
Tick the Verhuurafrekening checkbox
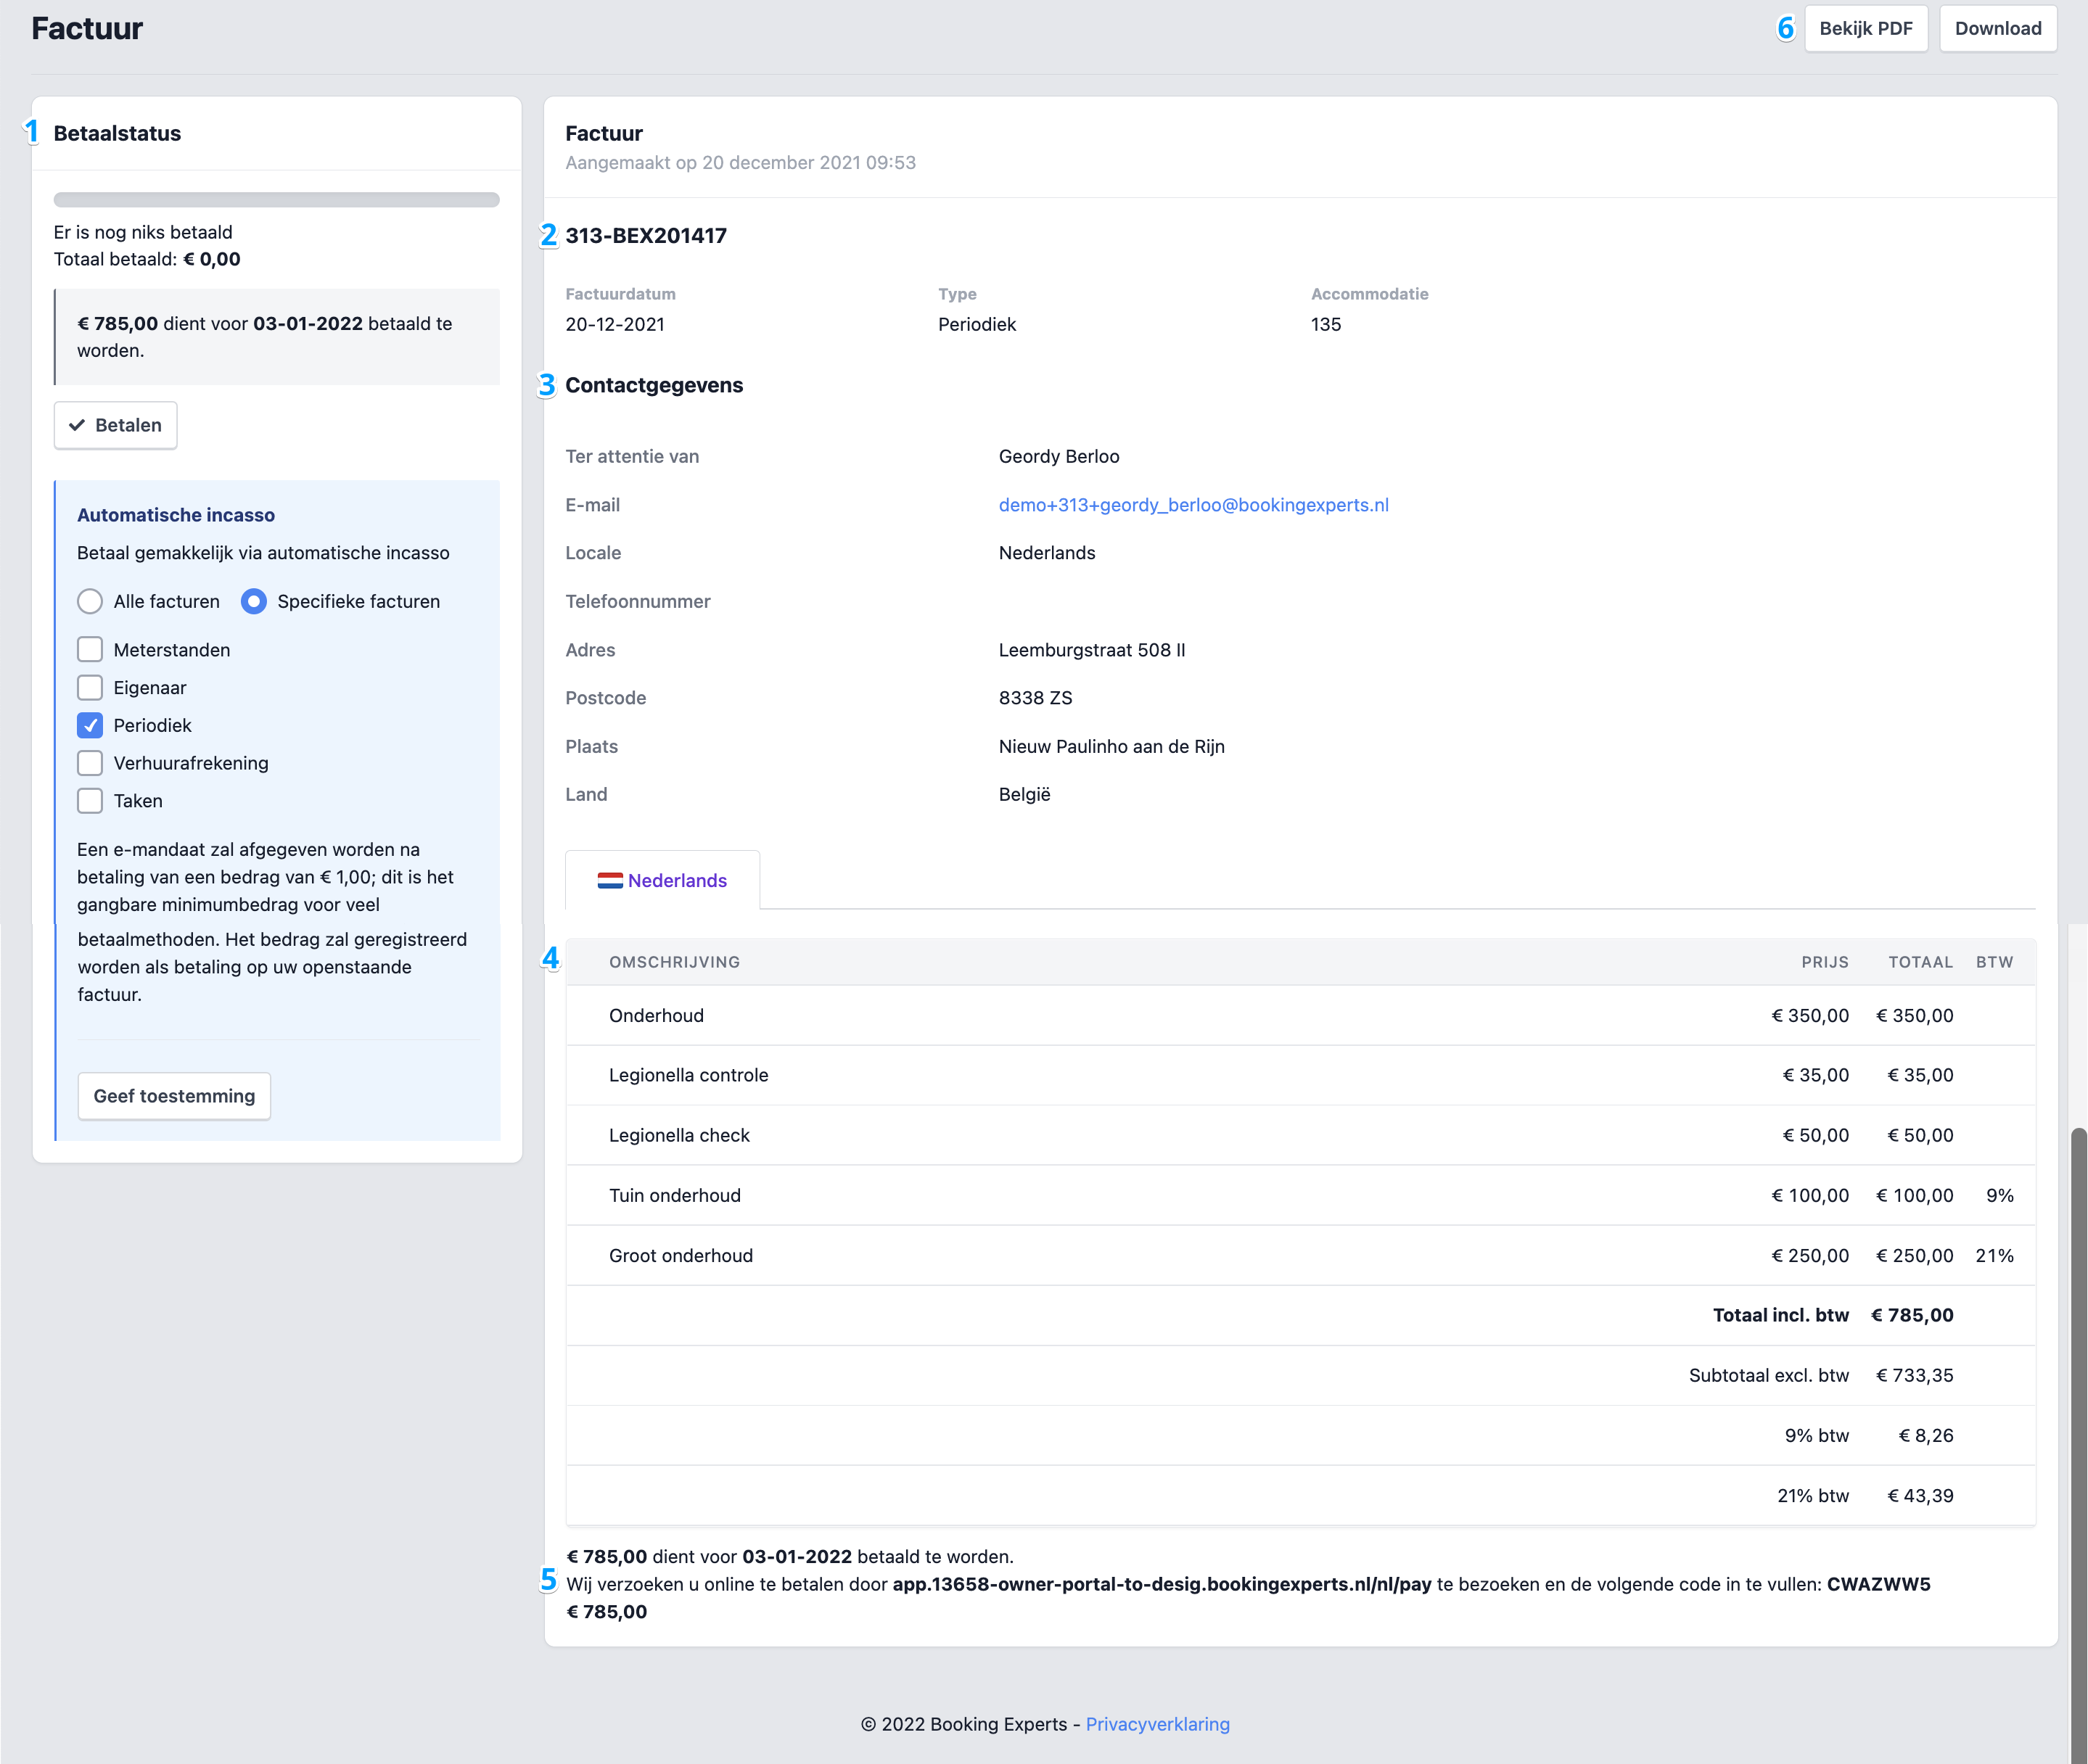(x=90, y=763)
